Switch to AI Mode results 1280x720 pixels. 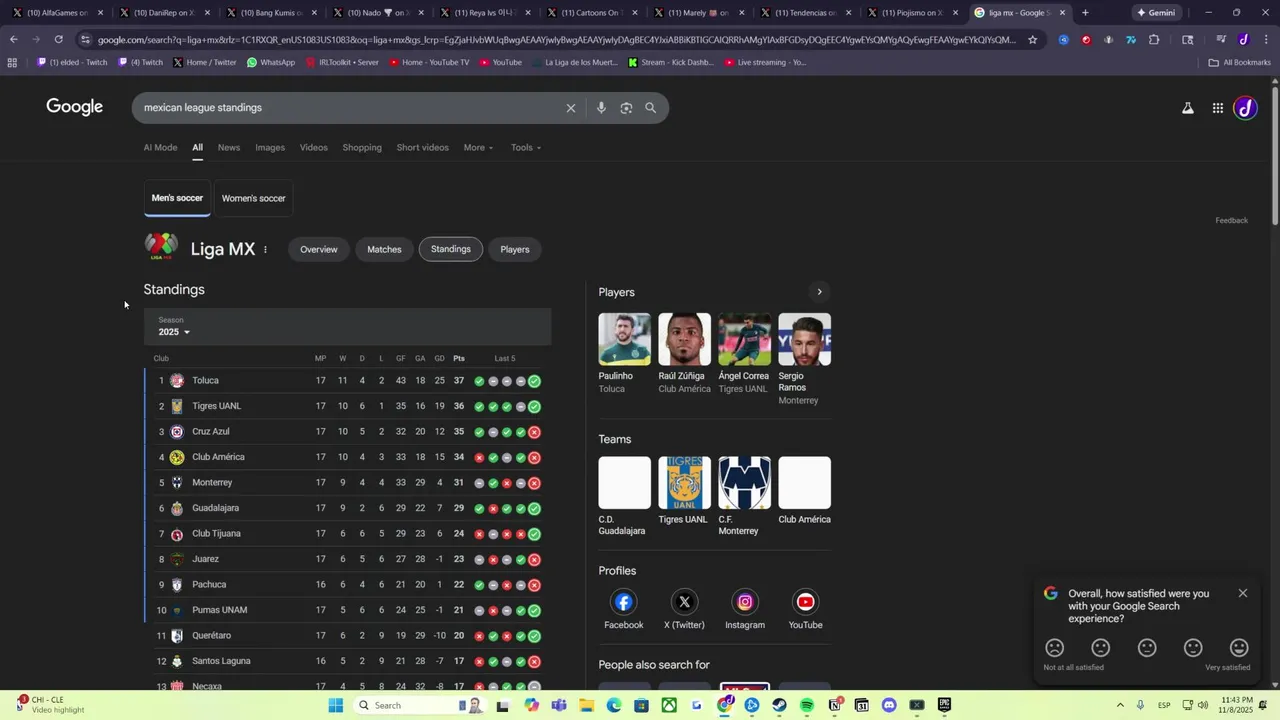(160, 147)
